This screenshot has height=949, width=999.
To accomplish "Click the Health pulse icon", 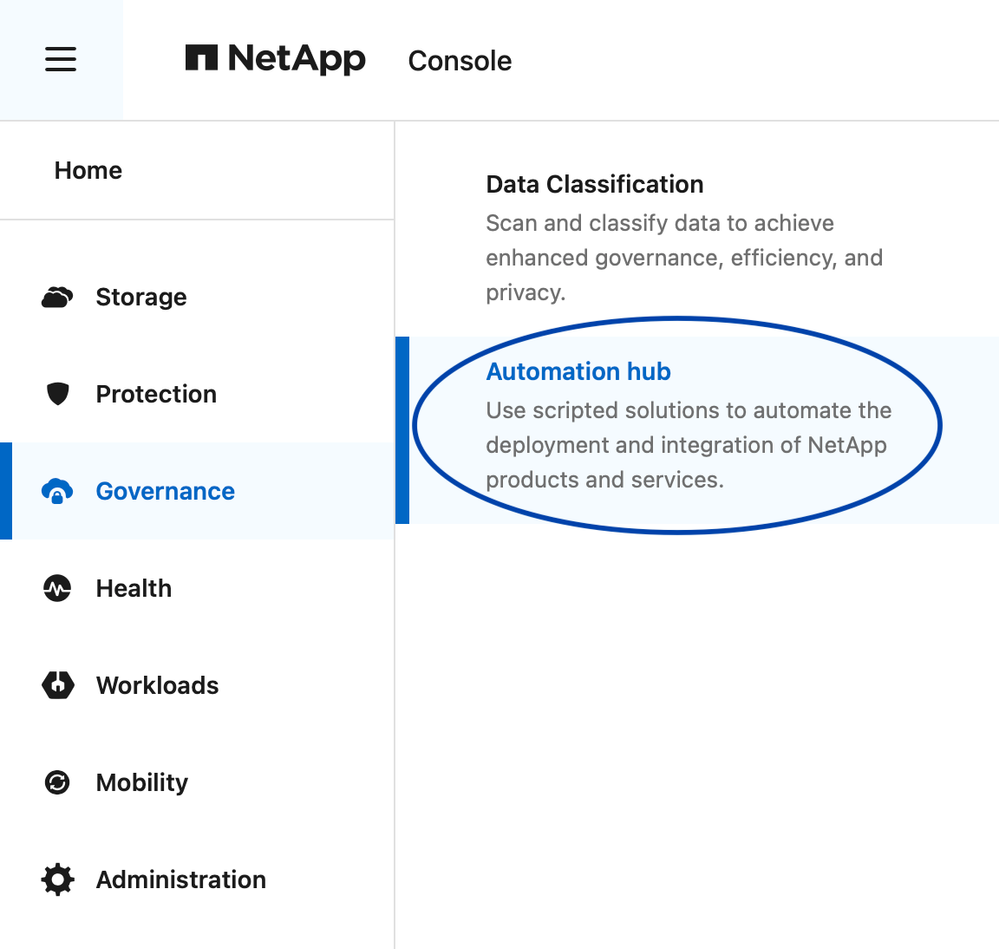I will coord(57,588).
